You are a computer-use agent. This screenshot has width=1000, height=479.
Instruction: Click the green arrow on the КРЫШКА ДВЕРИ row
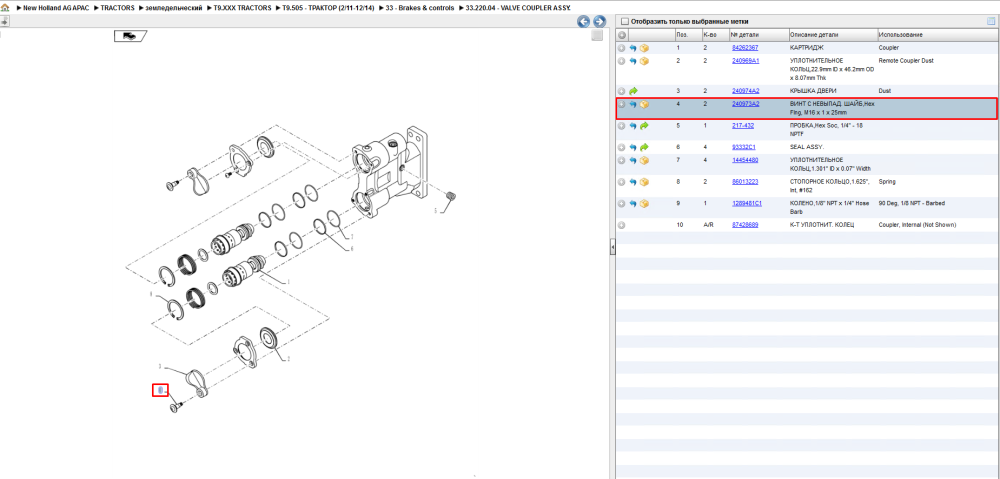pos(633,91)
